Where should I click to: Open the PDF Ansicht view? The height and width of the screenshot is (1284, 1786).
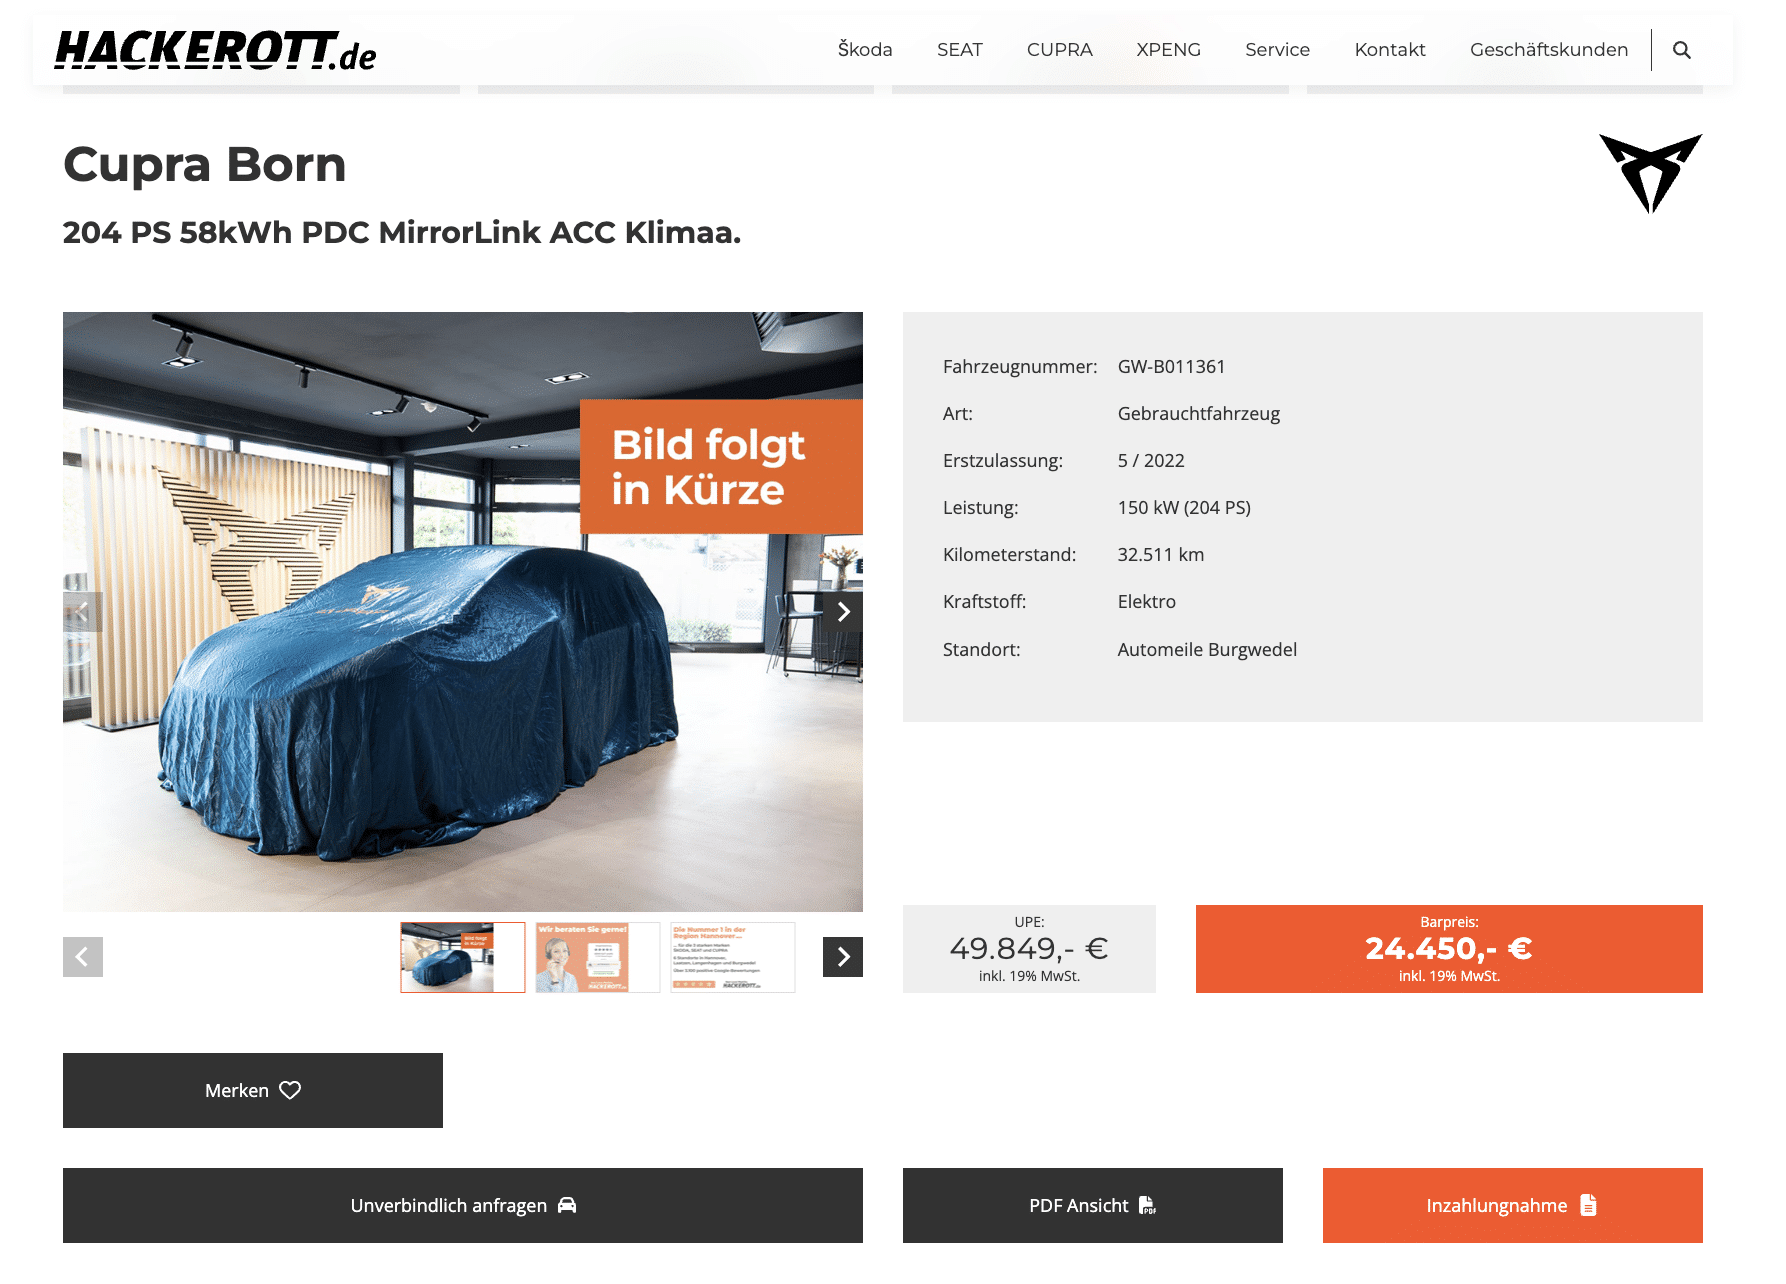[x=1093, y=1205]
